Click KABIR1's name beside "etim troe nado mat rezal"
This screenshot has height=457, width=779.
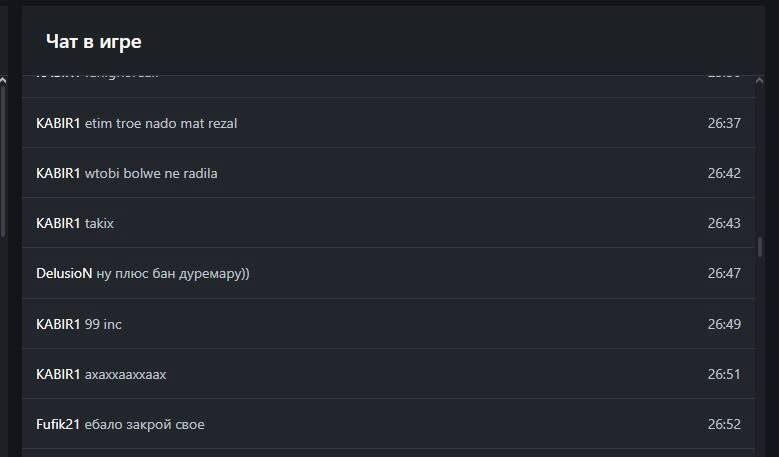[x=58, y=123]
